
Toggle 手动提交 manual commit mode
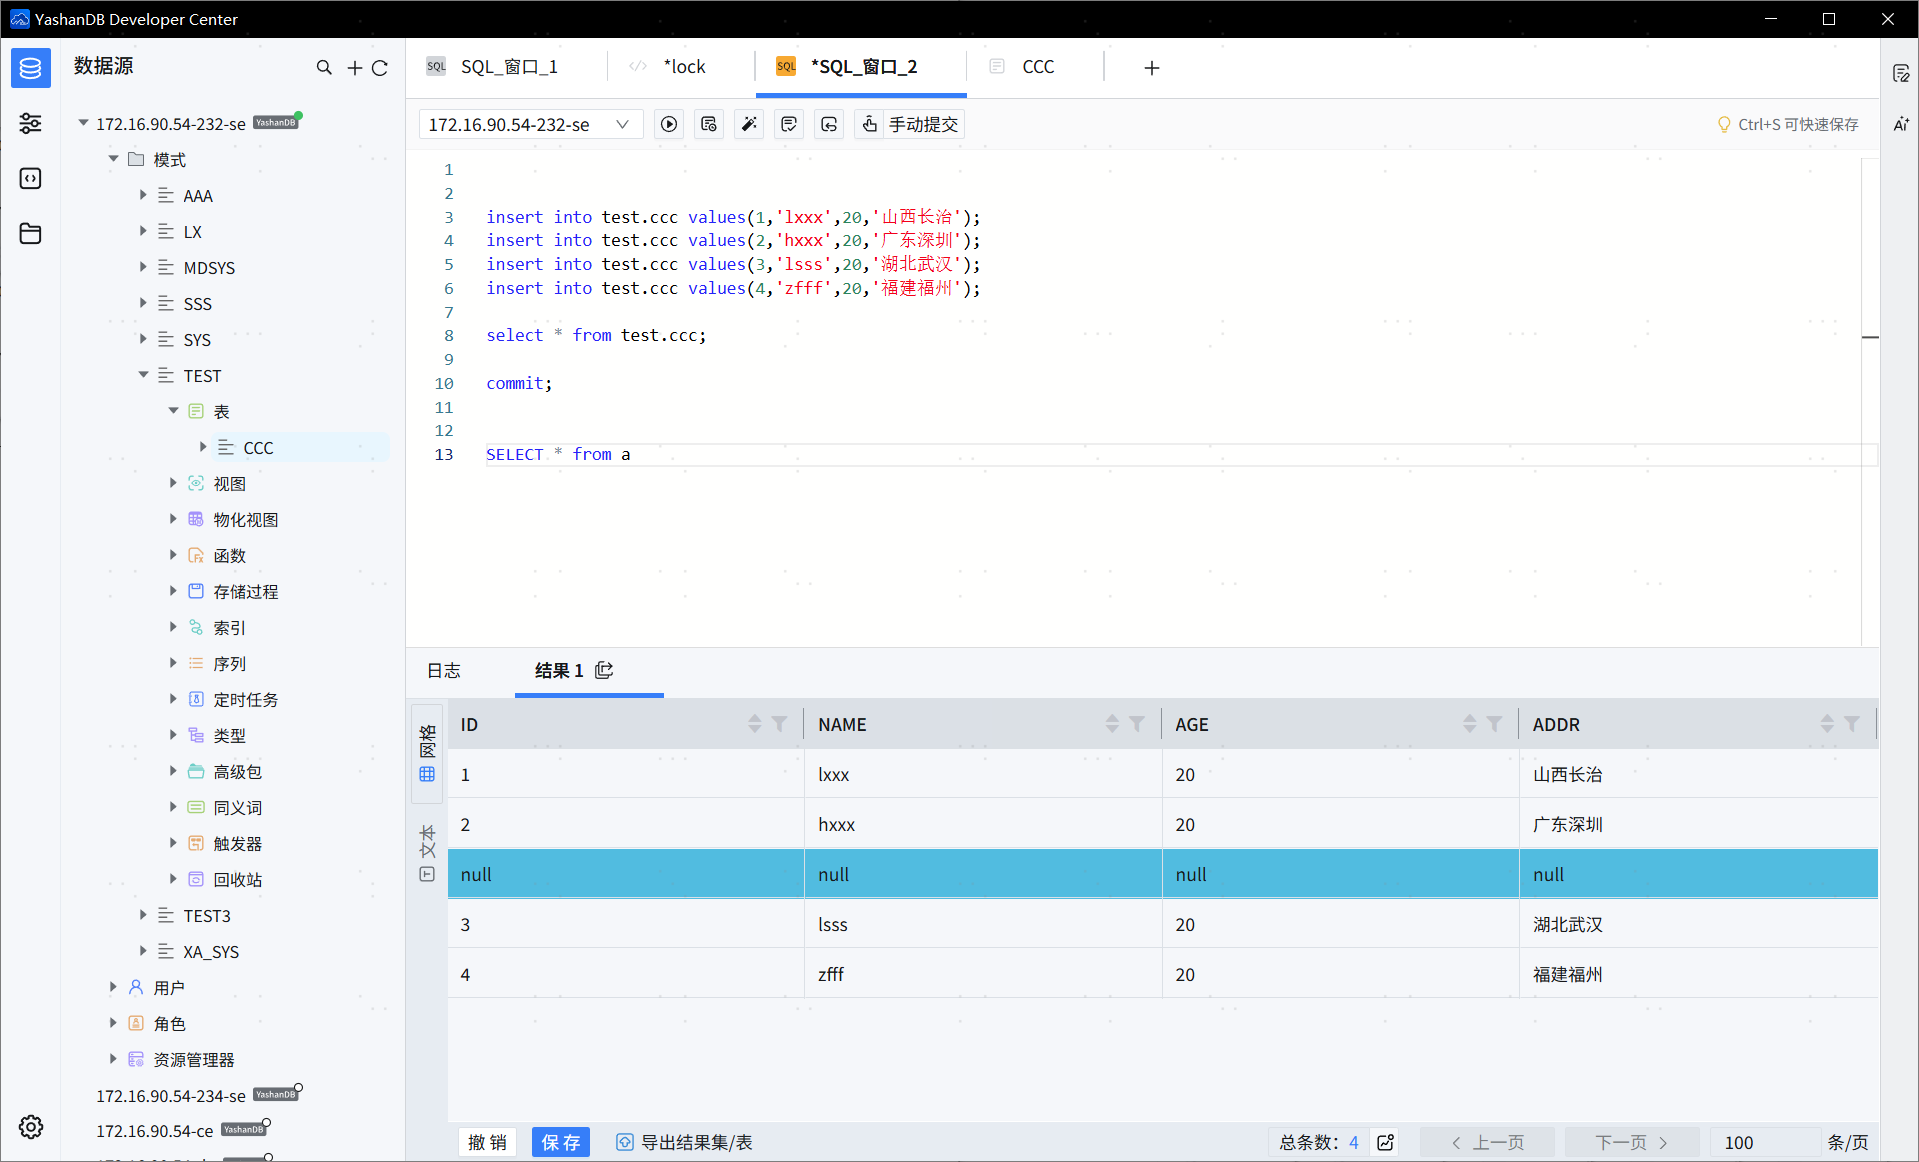pyautogui.click(x=910, y=124)
